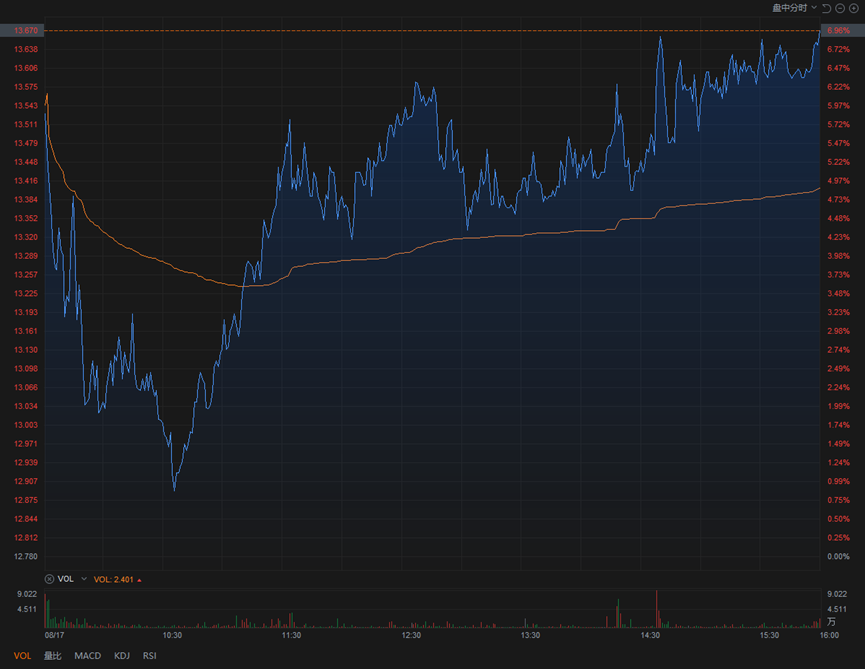Screen dimensions: 865x669
Task: Click the 08/17 date label on time axis
Action: pyautogui.click(x=54, y=635)
